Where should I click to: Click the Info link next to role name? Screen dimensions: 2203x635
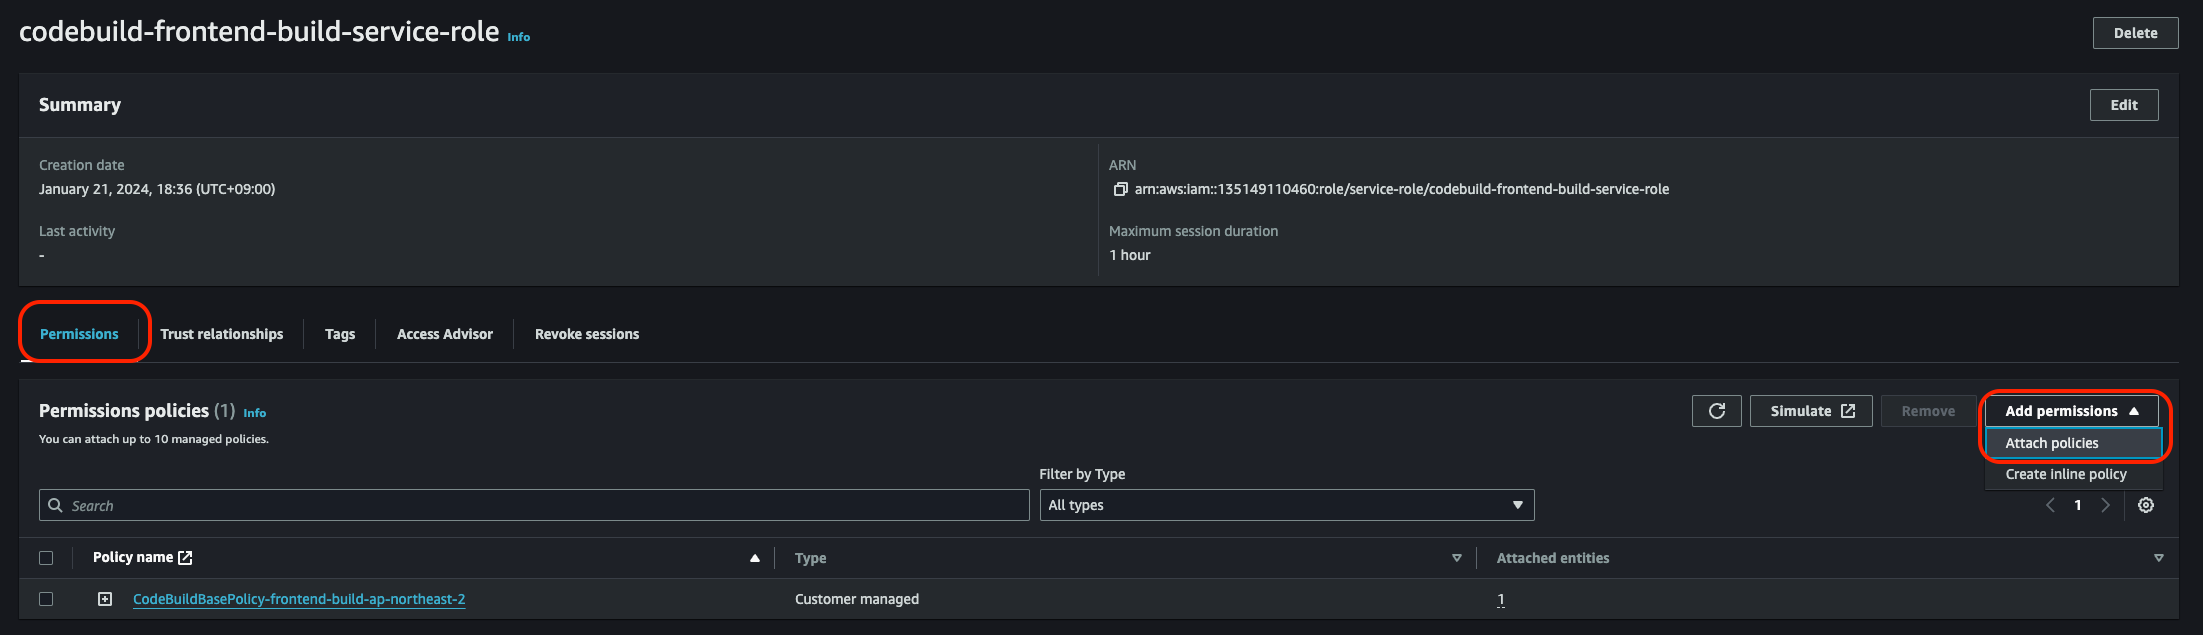coord(519,37)
